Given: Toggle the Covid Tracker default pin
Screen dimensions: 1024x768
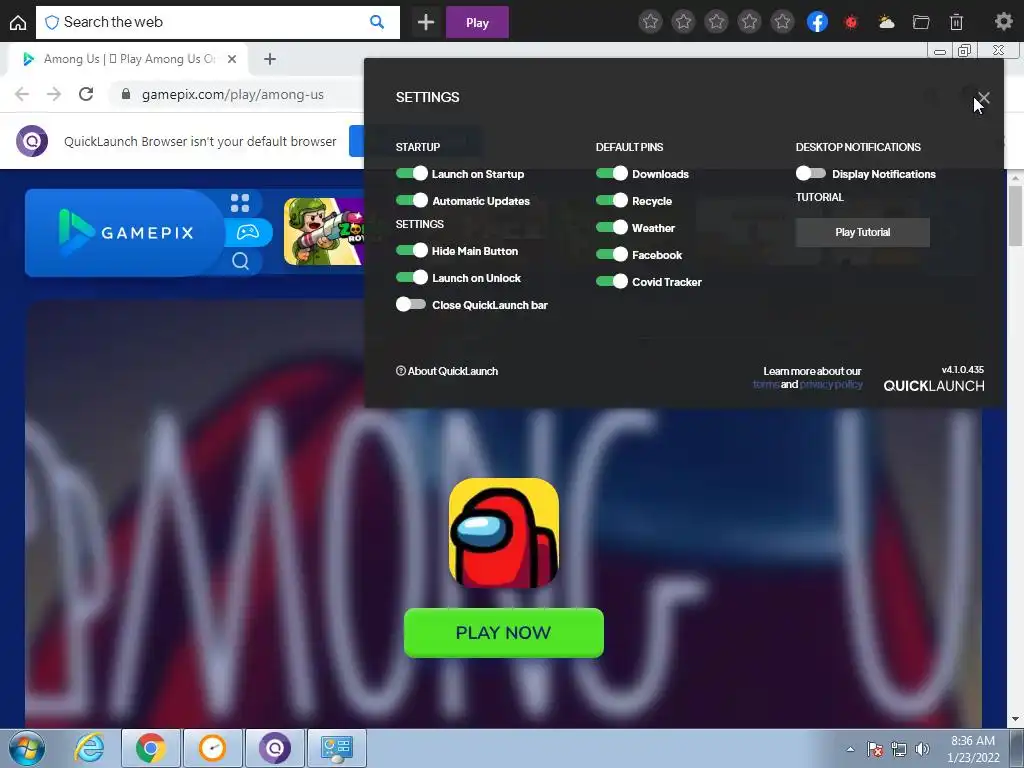Looking at the screenshot, I should [x=612, y=281].
